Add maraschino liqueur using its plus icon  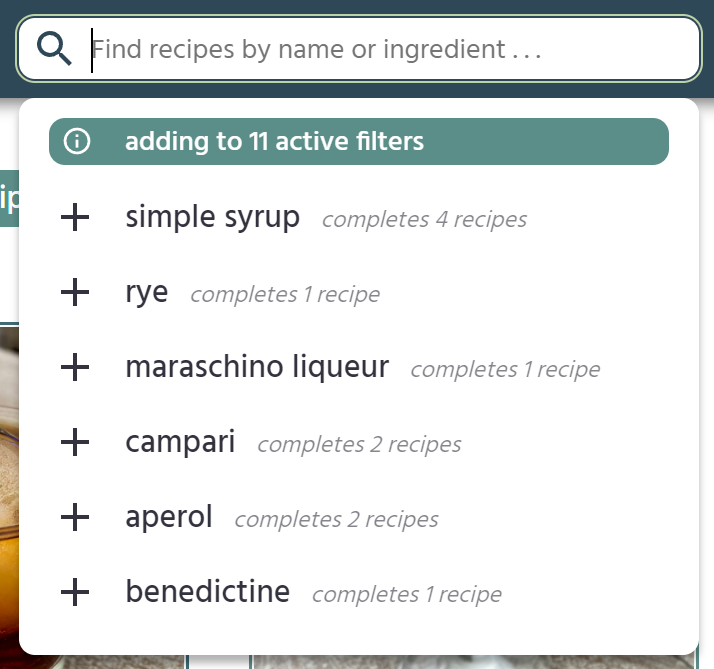[75, 368]
